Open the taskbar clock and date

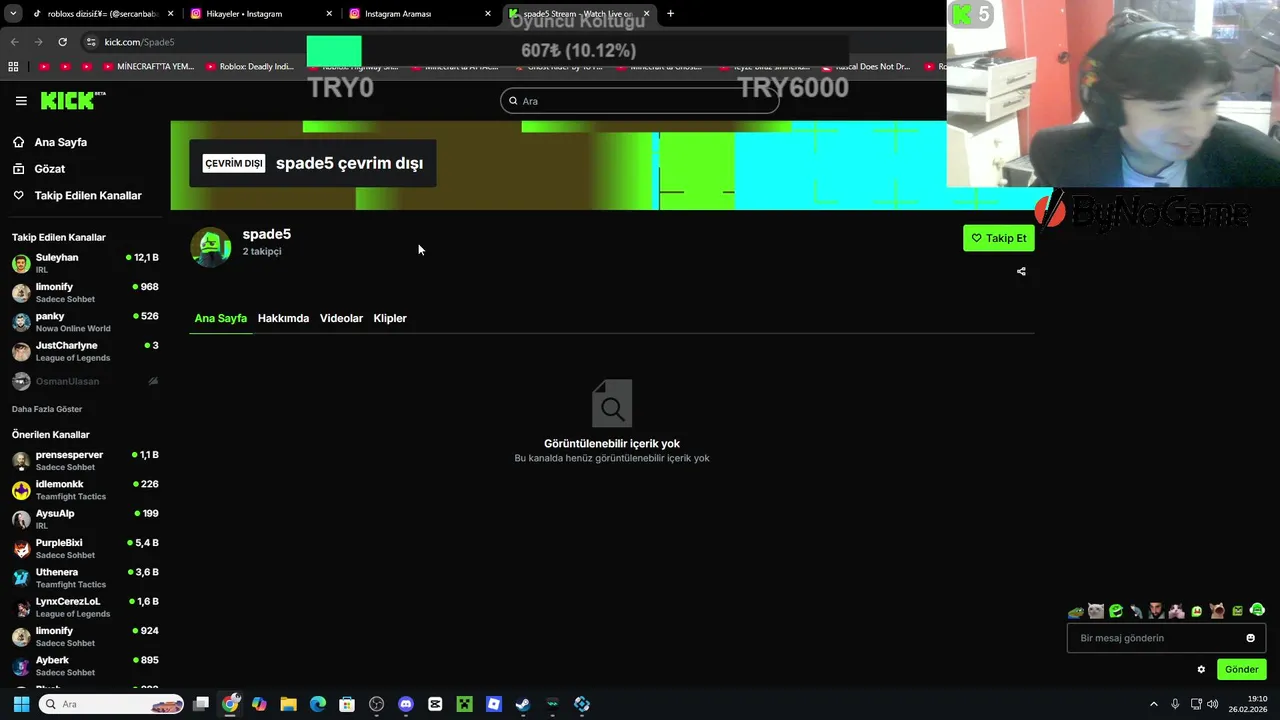1249,704
